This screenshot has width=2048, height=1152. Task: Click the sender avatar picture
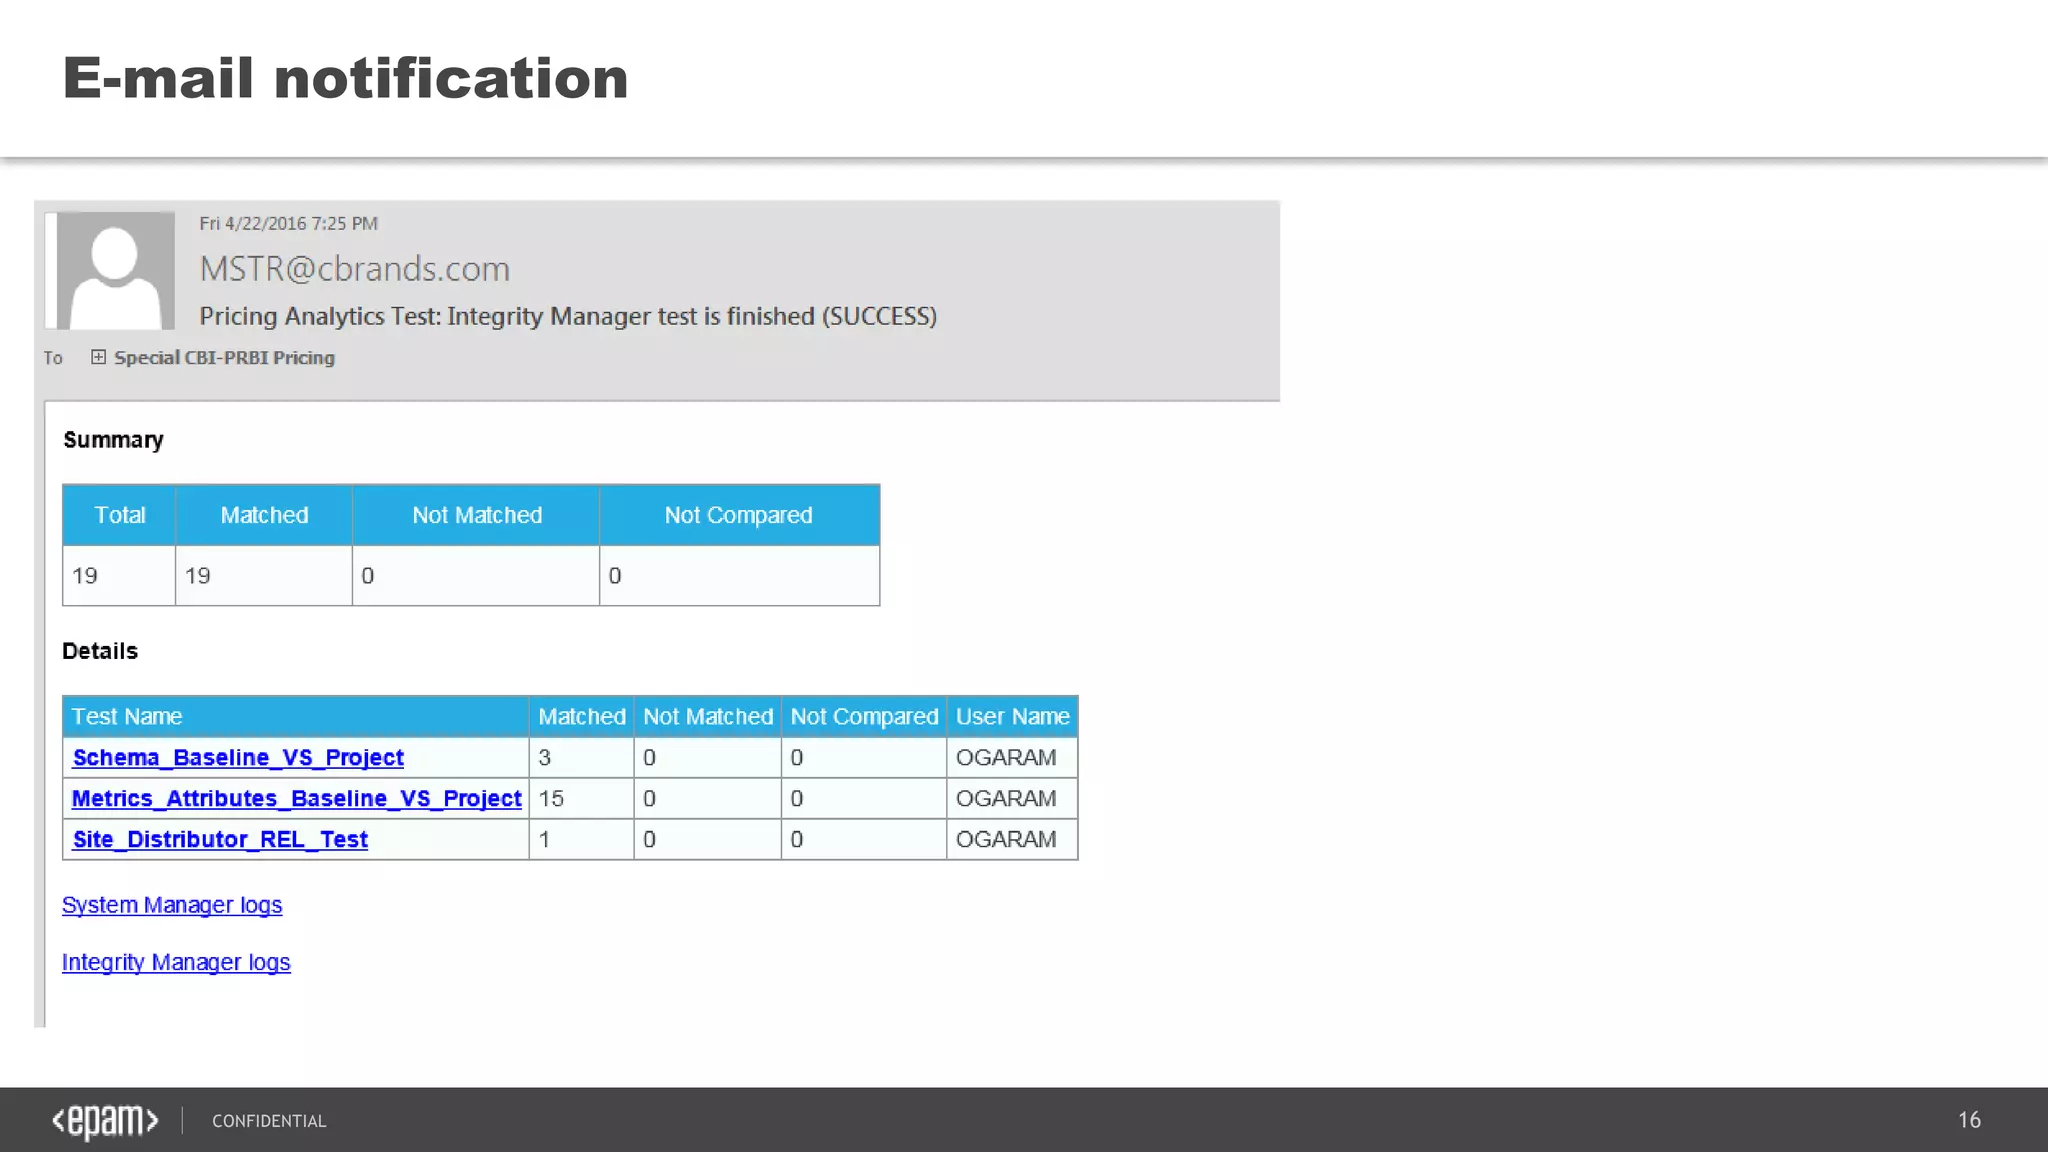click(115, 271)
